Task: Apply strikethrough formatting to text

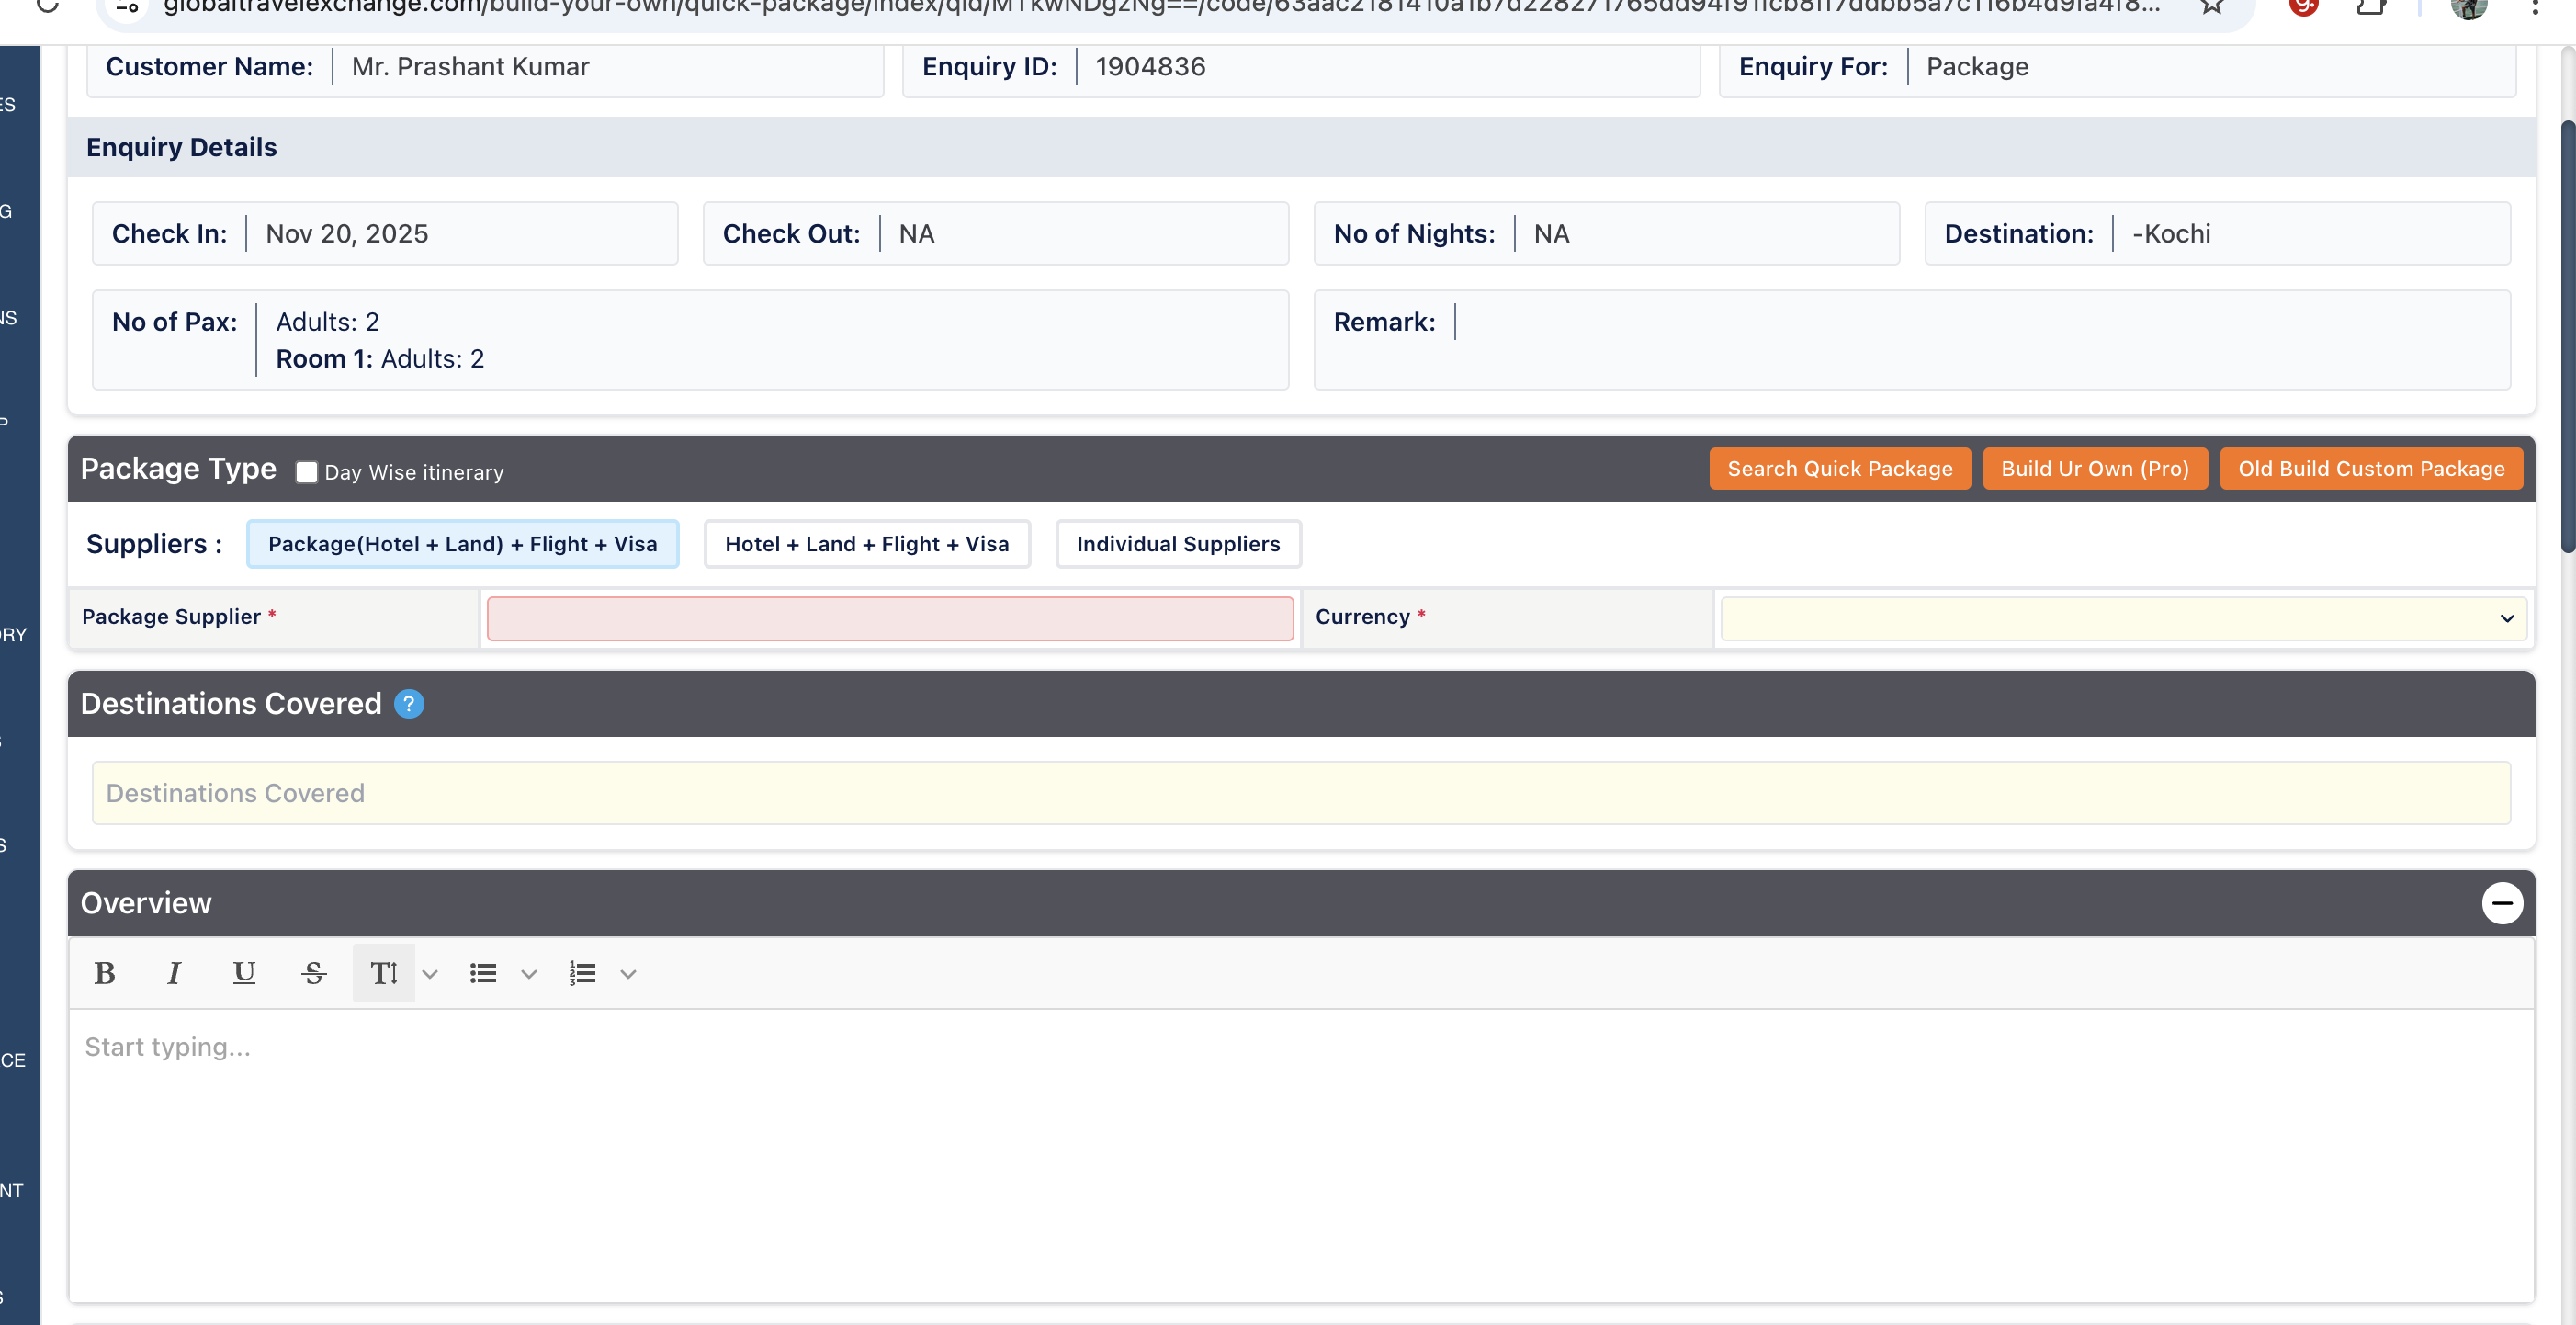Action: tap(313, 973)
